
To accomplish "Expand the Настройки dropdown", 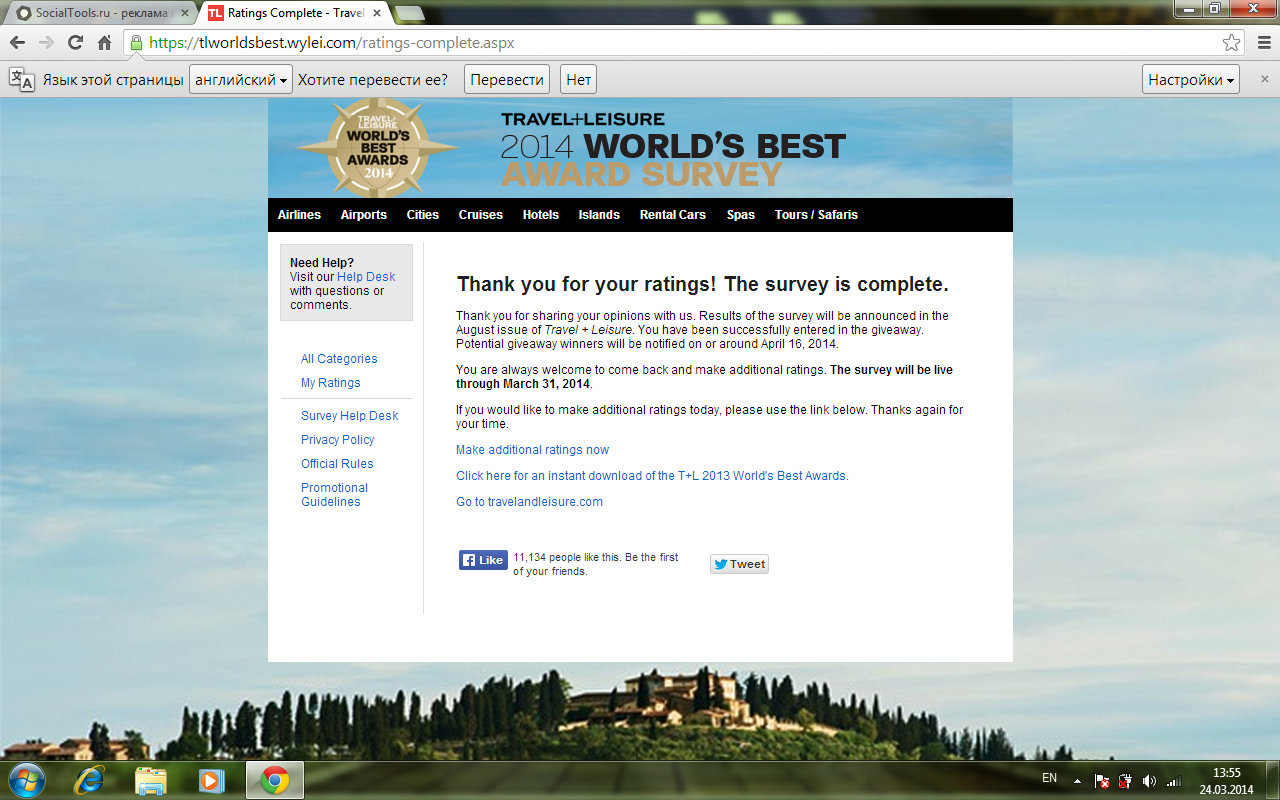I will [x=1191, y=80].
